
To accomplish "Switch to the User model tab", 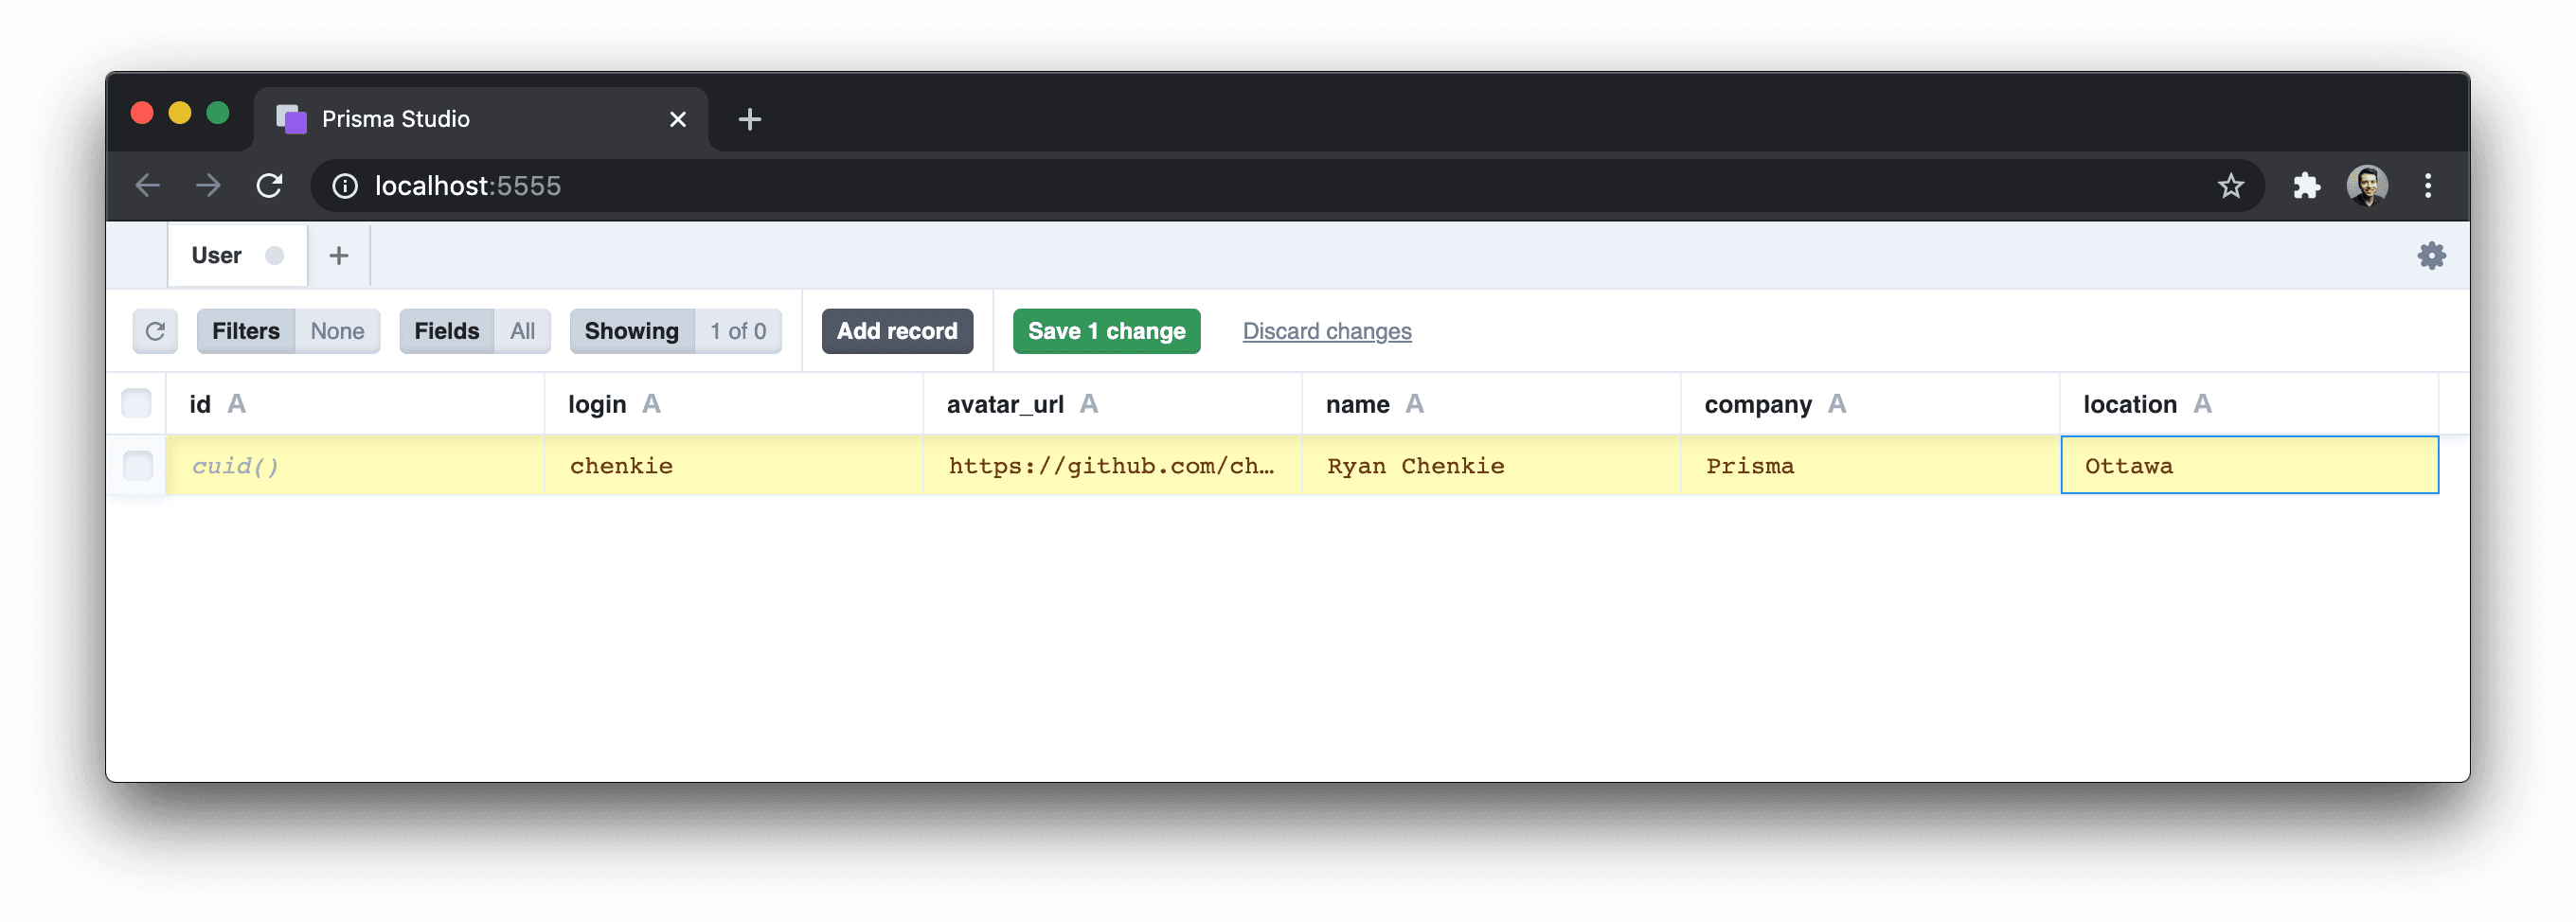I will click(x=215, y=255).
